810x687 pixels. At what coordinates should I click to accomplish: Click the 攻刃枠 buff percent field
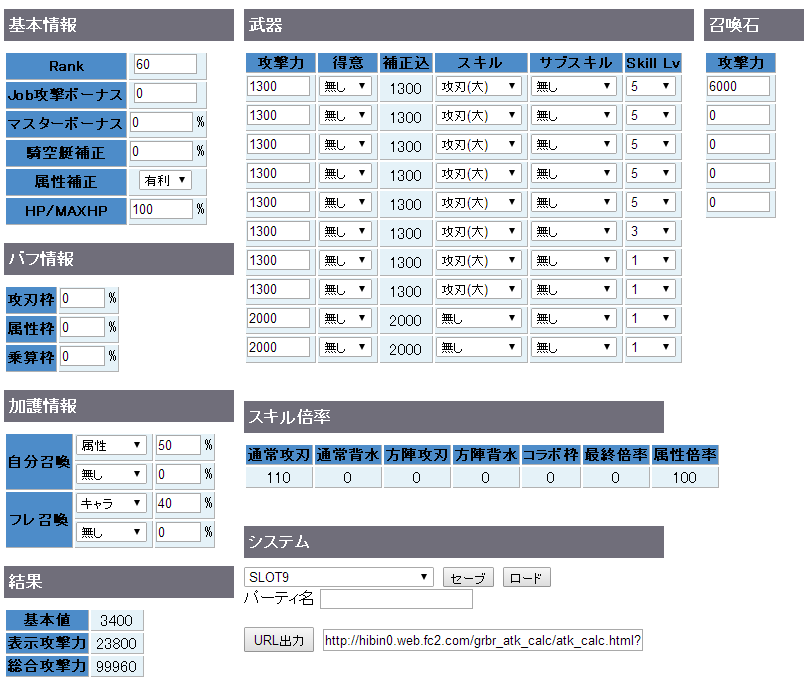click(x=83, y=298)
